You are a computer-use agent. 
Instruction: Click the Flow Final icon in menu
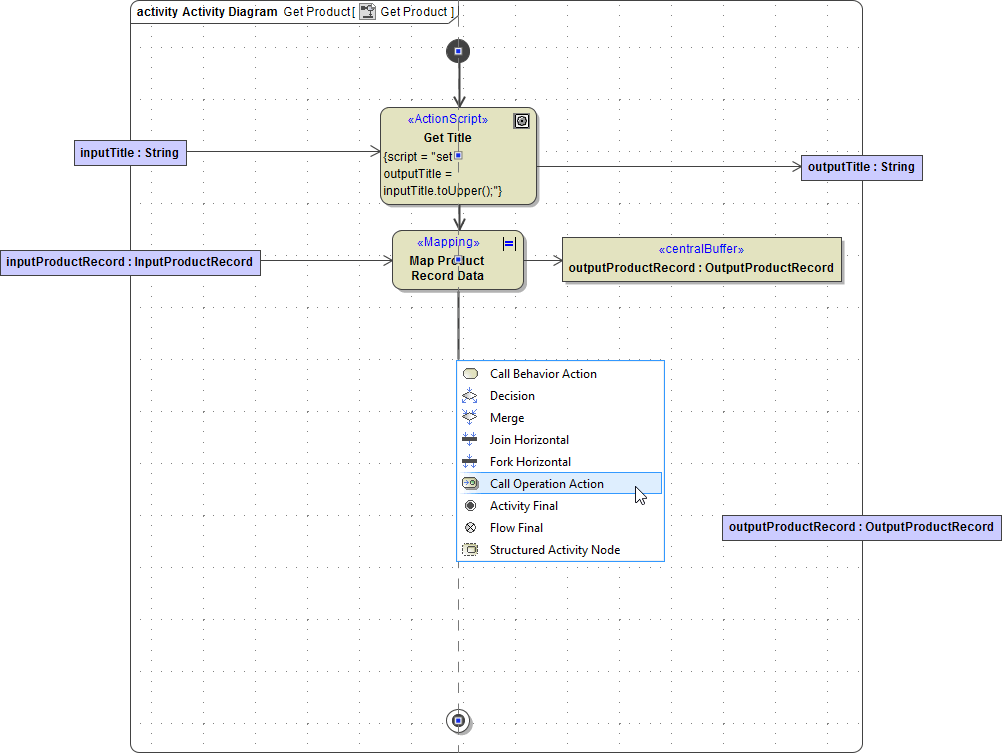point(470,528)
